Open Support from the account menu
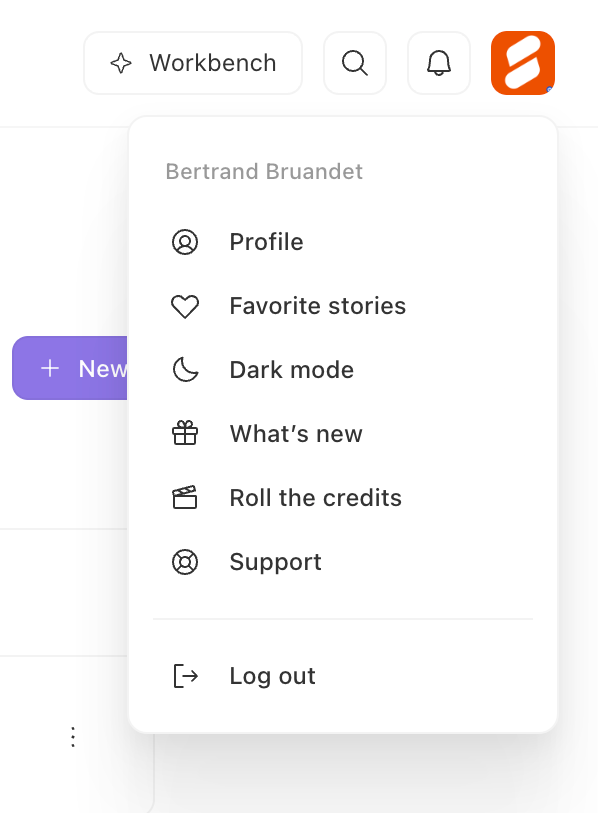Image resolution: width=598 pixels, height=813 pixels. coord(275,561)
